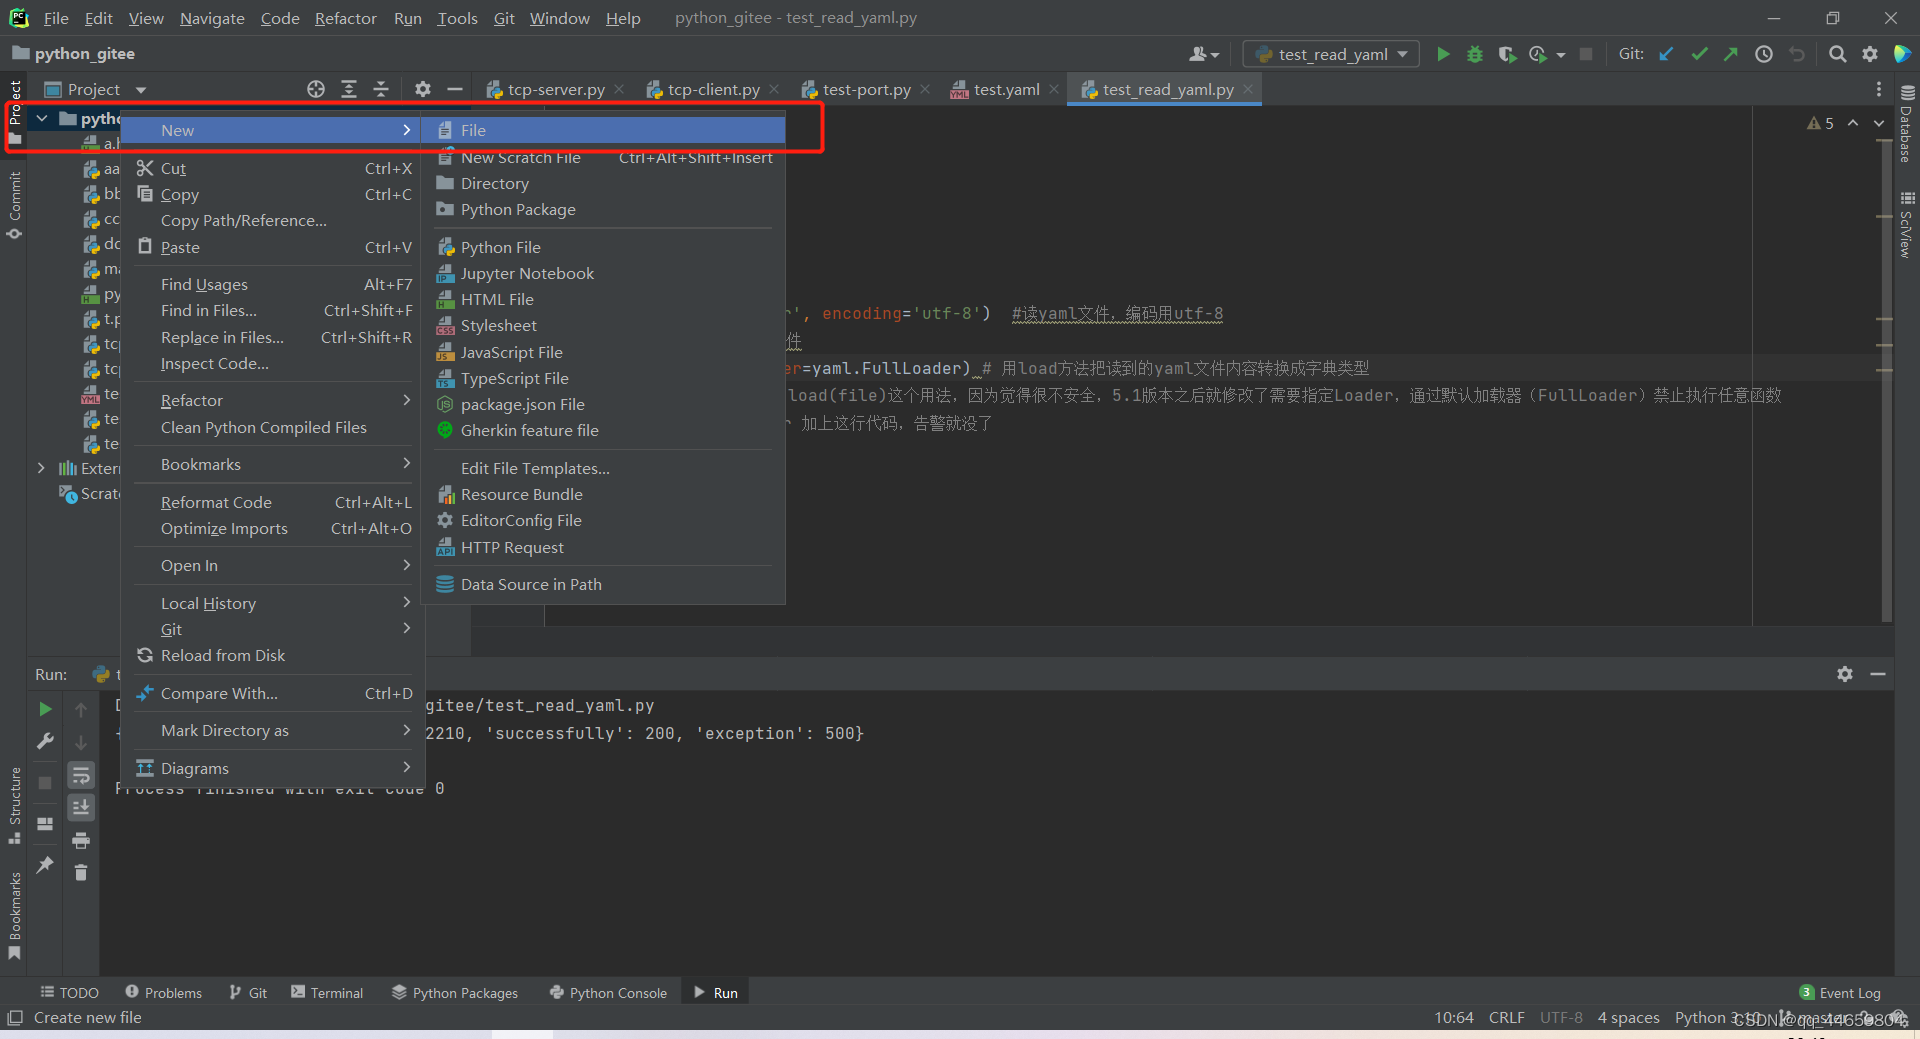The image size is (1920, 1039).
Task: Rerun script with Run panel play icon
Action: click(45, 709)
